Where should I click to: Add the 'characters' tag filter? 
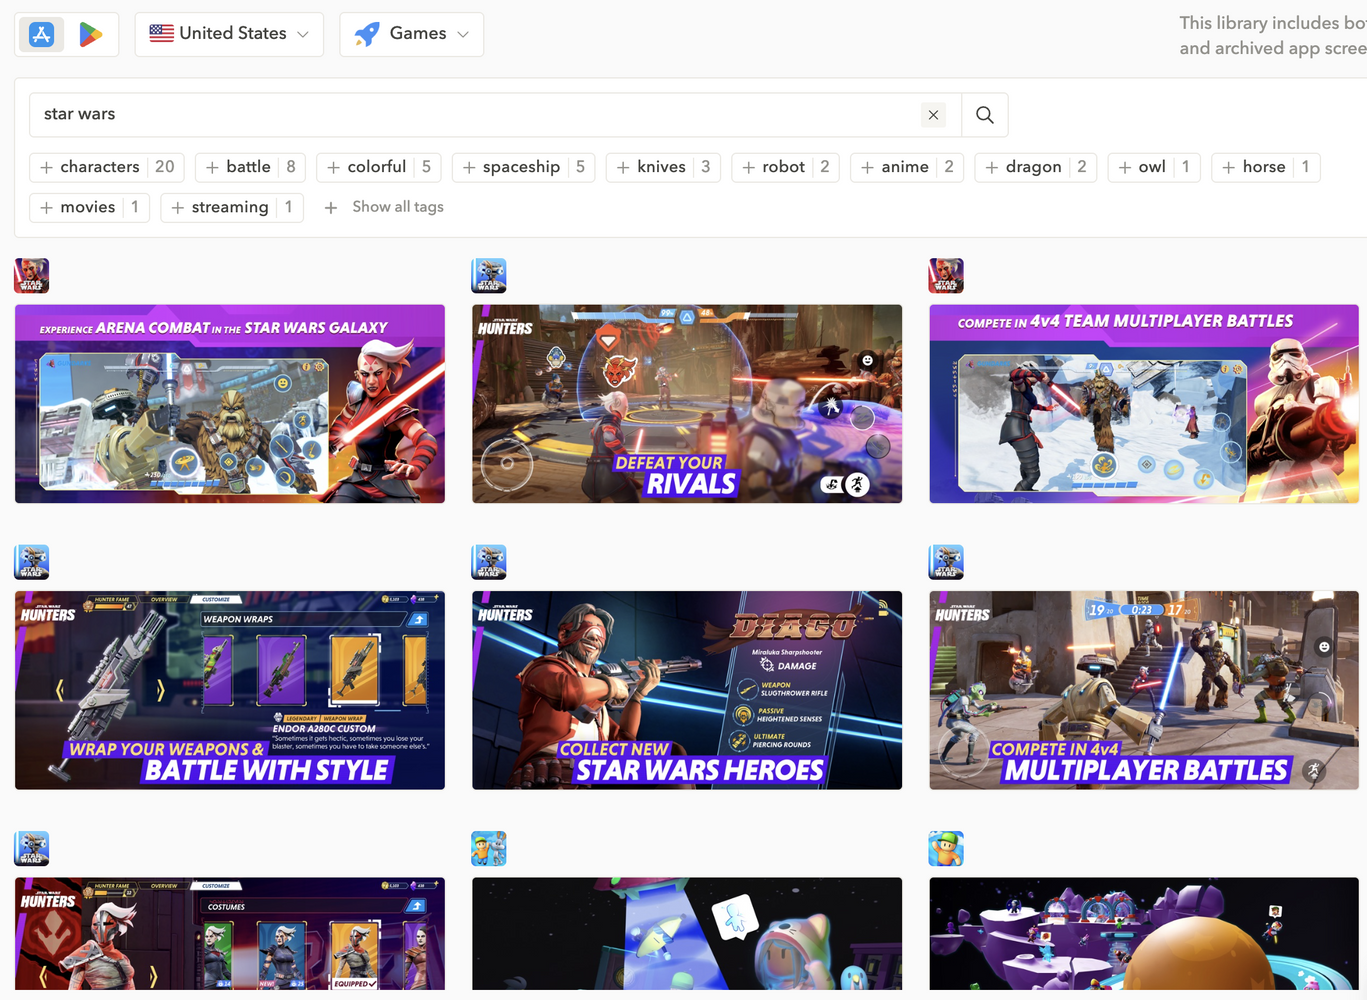click(105, 167)
